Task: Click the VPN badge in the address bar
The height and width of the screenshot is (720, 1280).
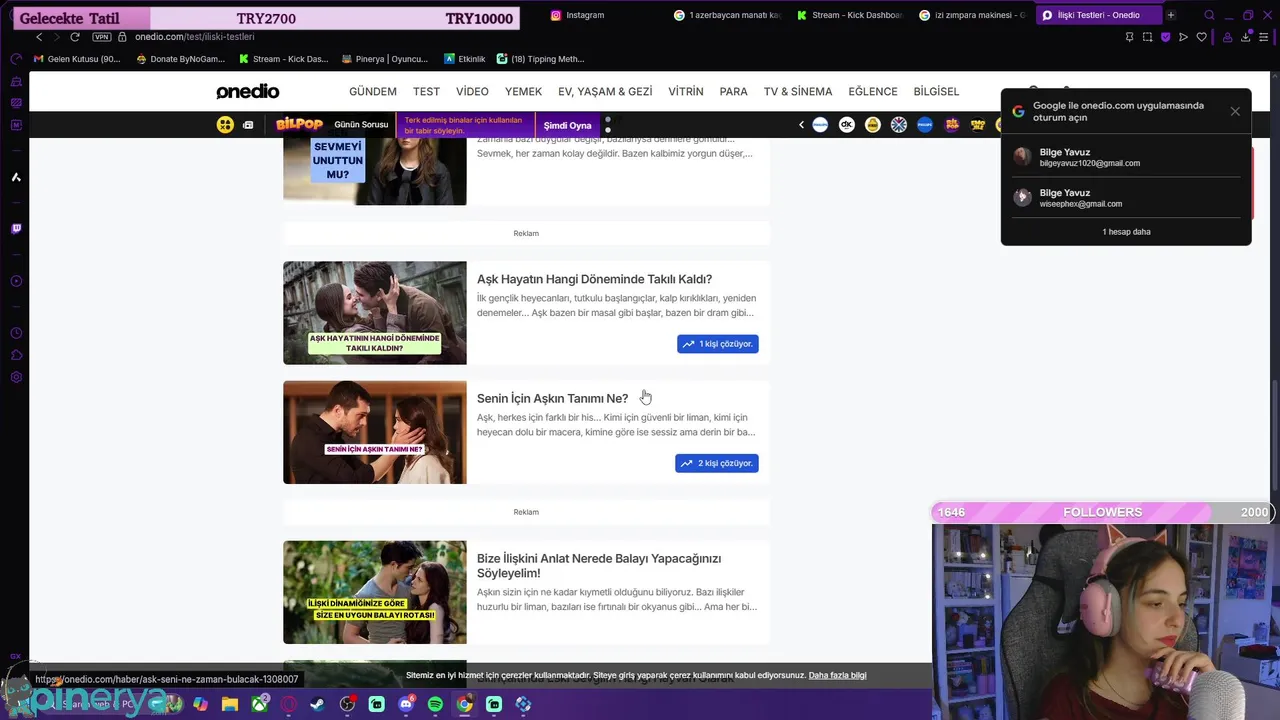Action: tap(101, 37)
